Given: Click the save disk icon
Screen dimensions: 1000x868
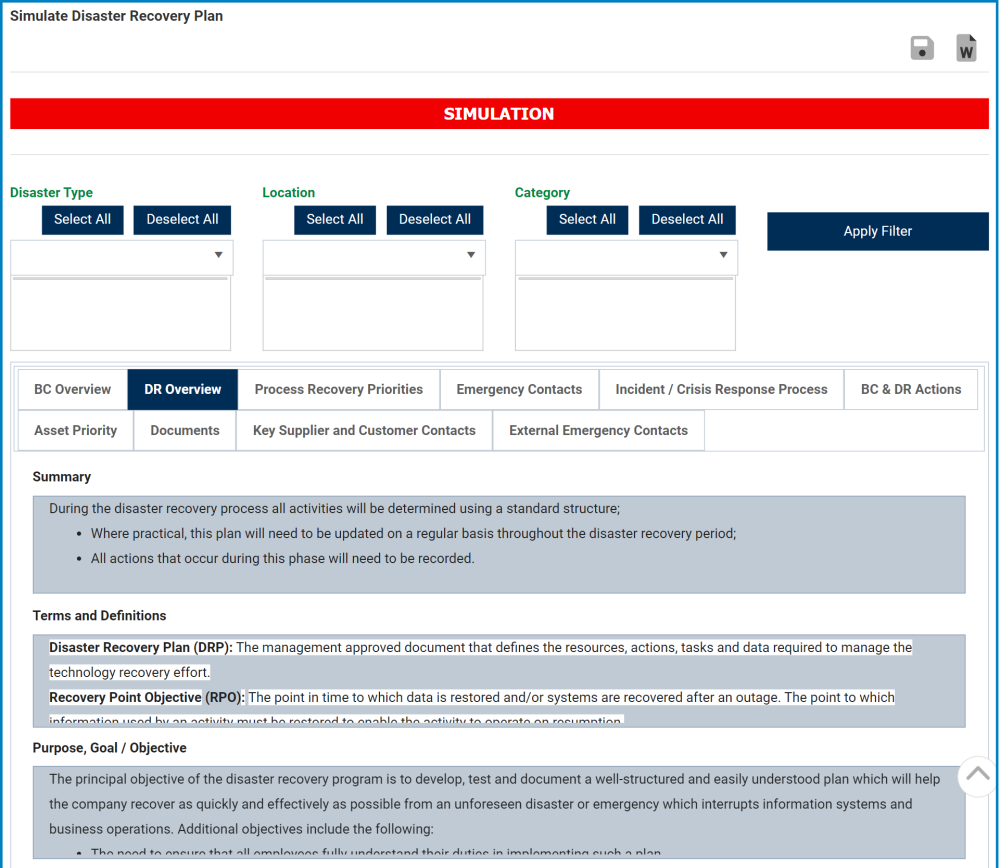Looking at the screenshot, I should point(922,48).
